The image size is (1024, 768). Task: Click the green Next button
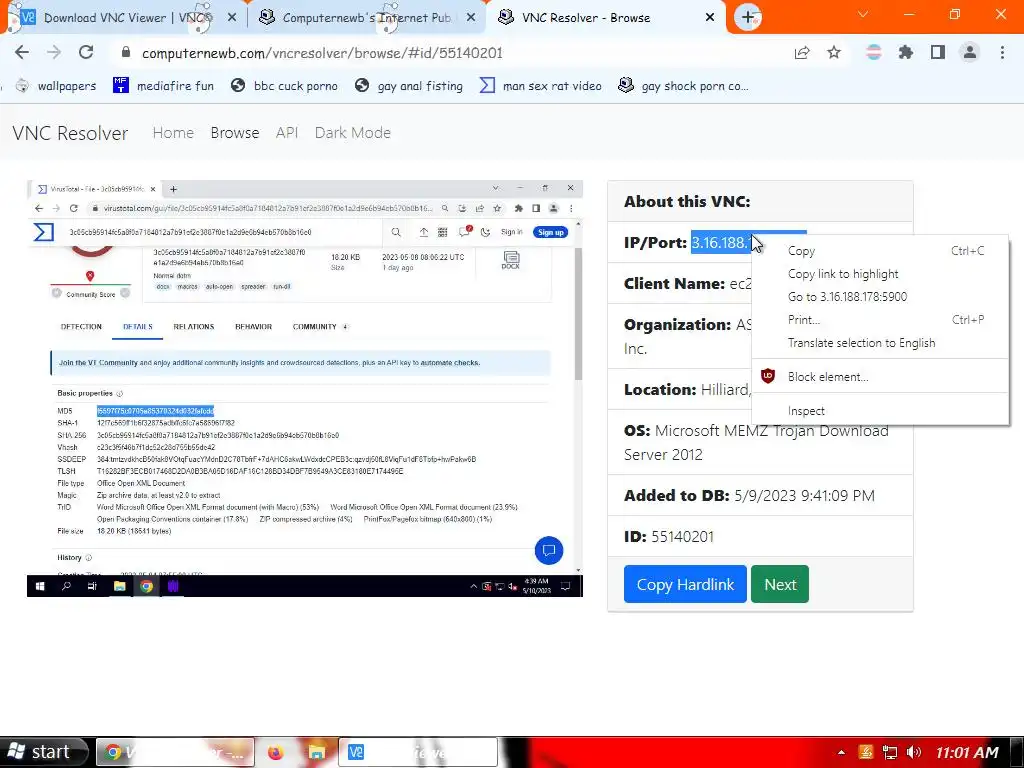780,584
